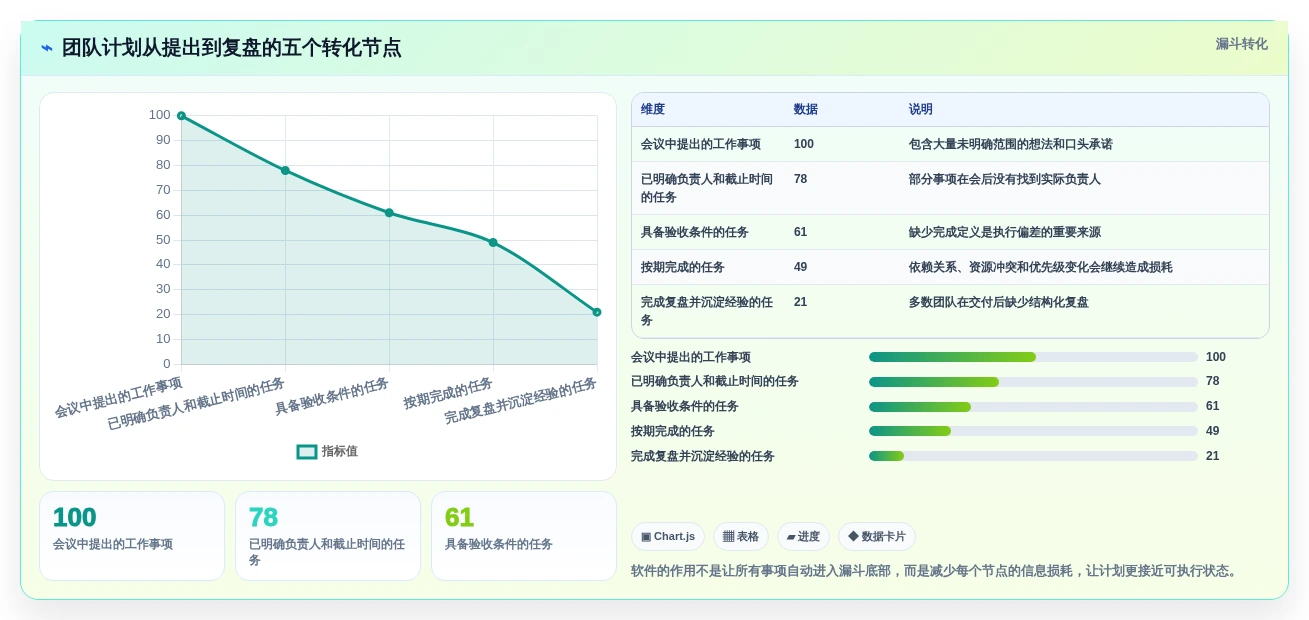Click the y-axis label 50 on chart
1309x620 pixels.
pyautogui.click(x=163, y=240)
